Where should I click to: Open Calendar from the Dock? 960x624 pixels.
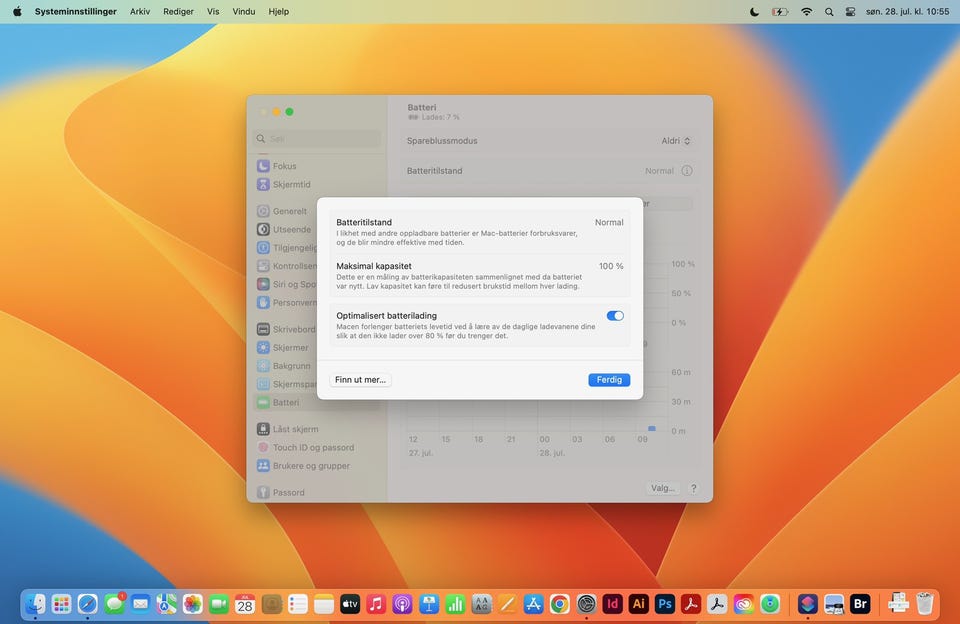245,604
